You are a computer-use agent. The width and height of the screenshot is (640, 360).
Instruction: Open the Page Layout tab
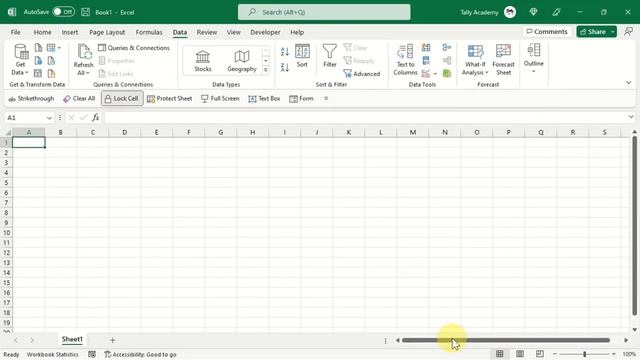[x=107, y=32]
